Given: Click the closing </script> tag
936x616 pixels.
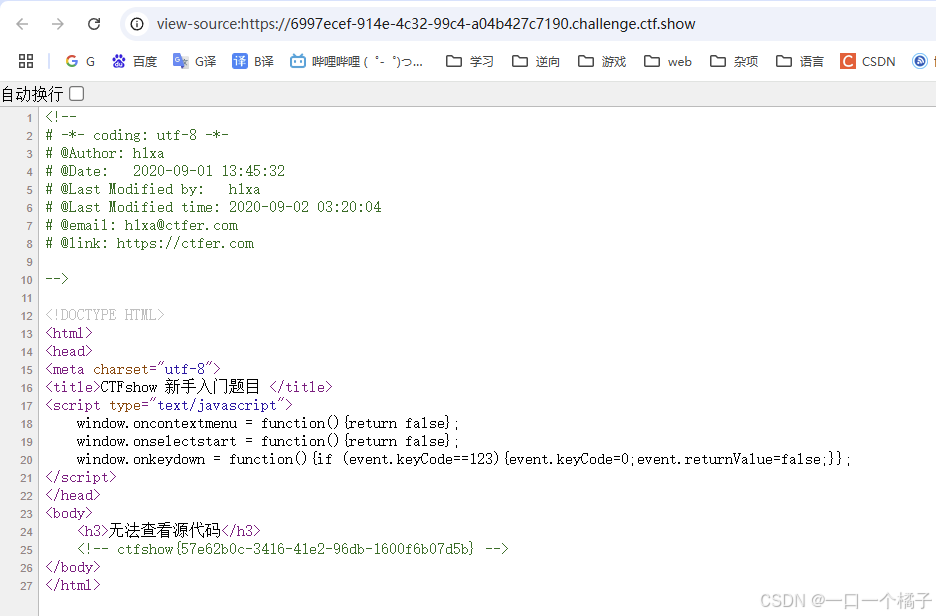Looking at the screenshot, I should pos(81,478).
